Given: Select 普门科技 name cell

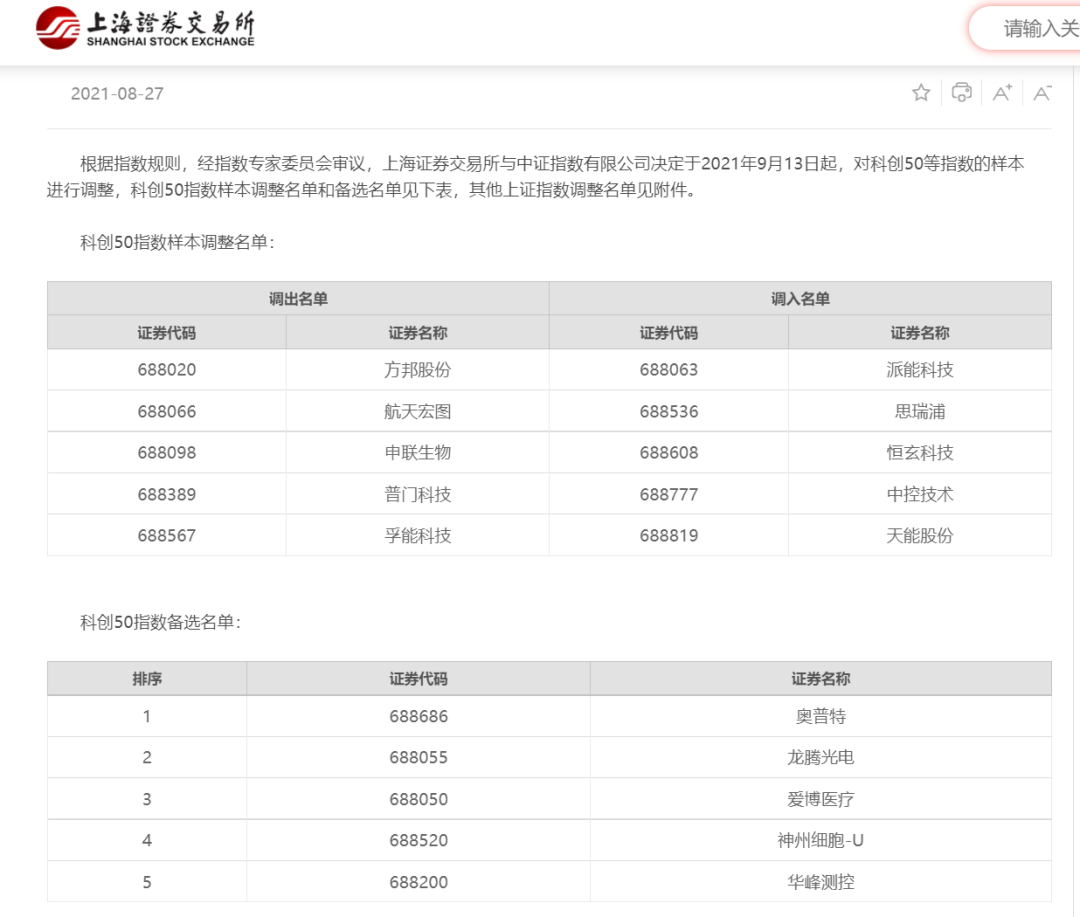Looking at the screenshot, I should [417, 494].
